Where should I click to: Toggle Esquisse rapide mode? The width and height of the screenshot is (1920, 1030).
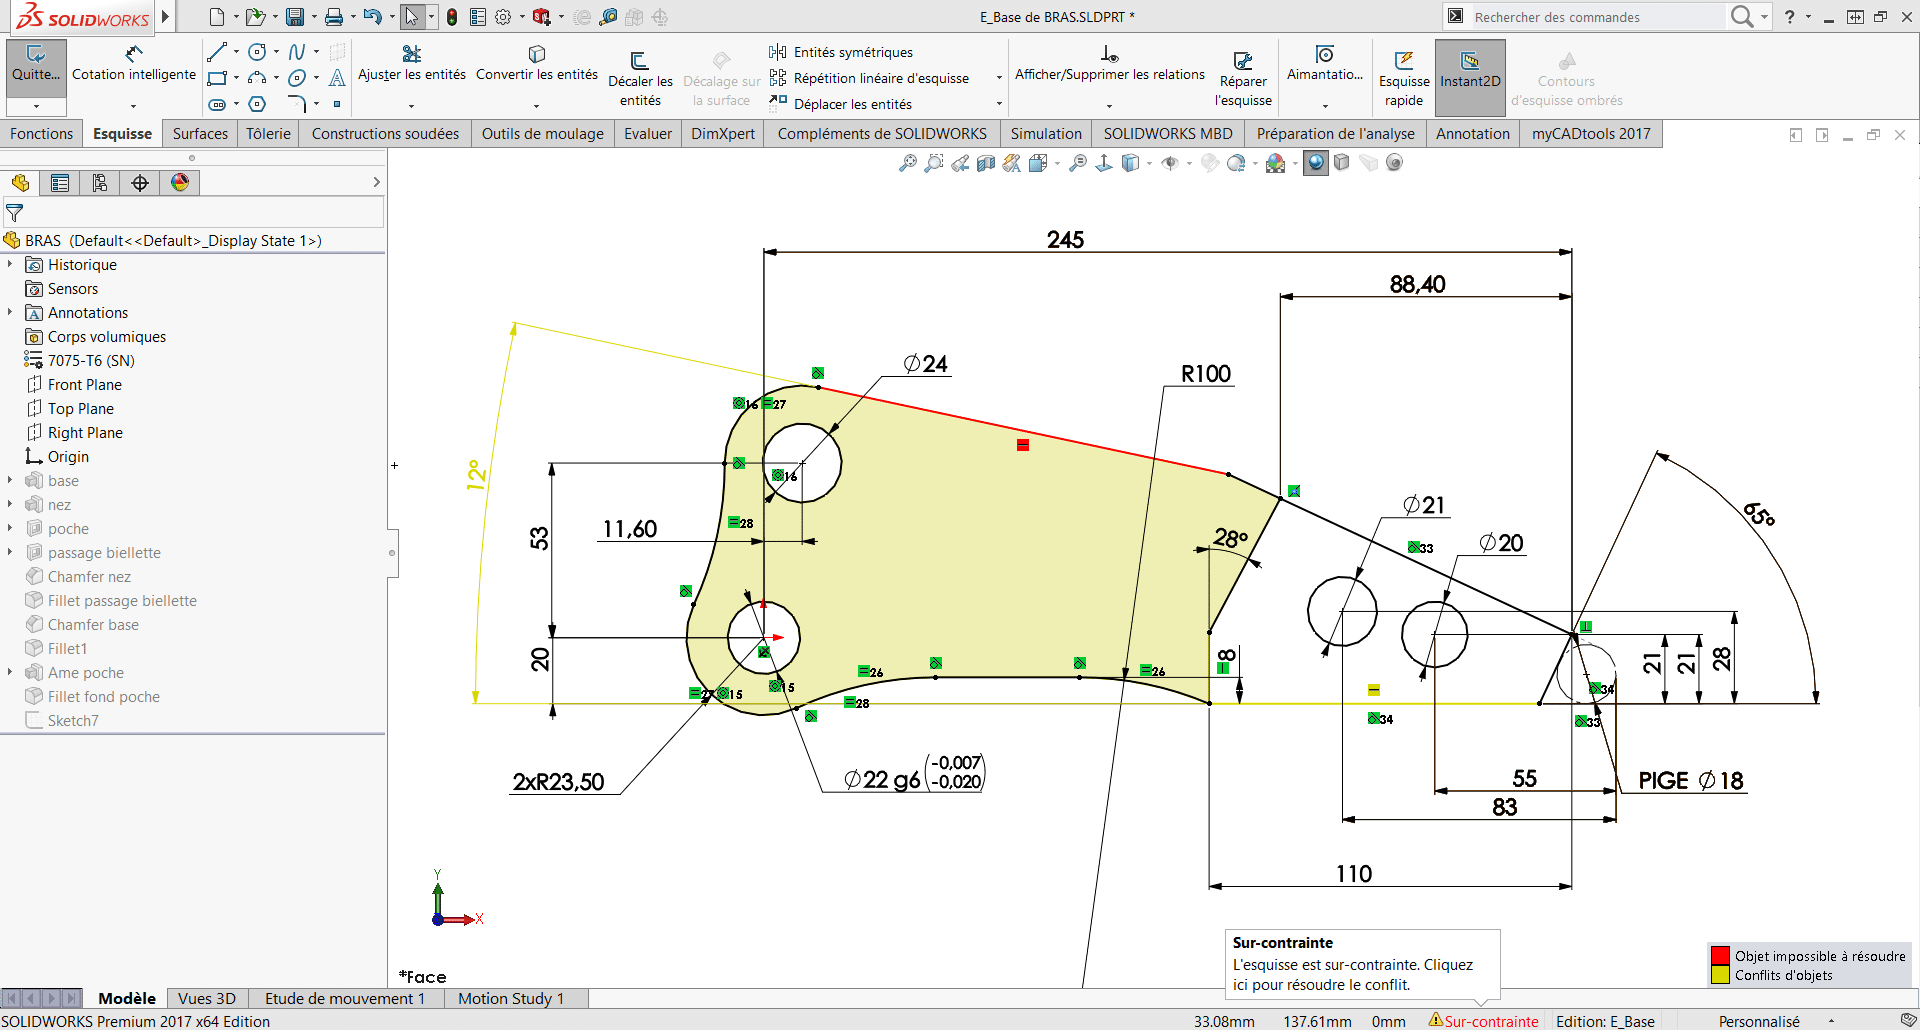[1404, 78]
